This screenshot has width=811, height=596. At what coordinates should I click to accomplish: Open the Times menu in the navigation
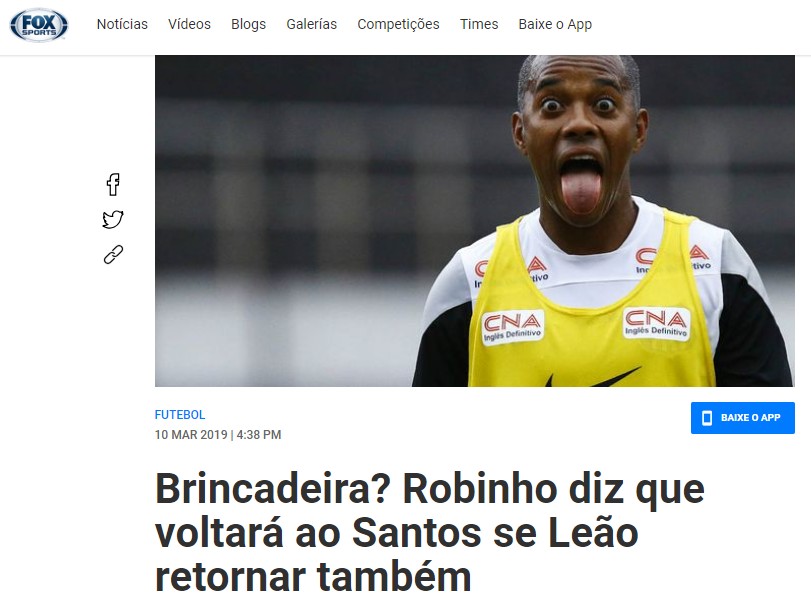pyautogui.click(x=479, y=24)
